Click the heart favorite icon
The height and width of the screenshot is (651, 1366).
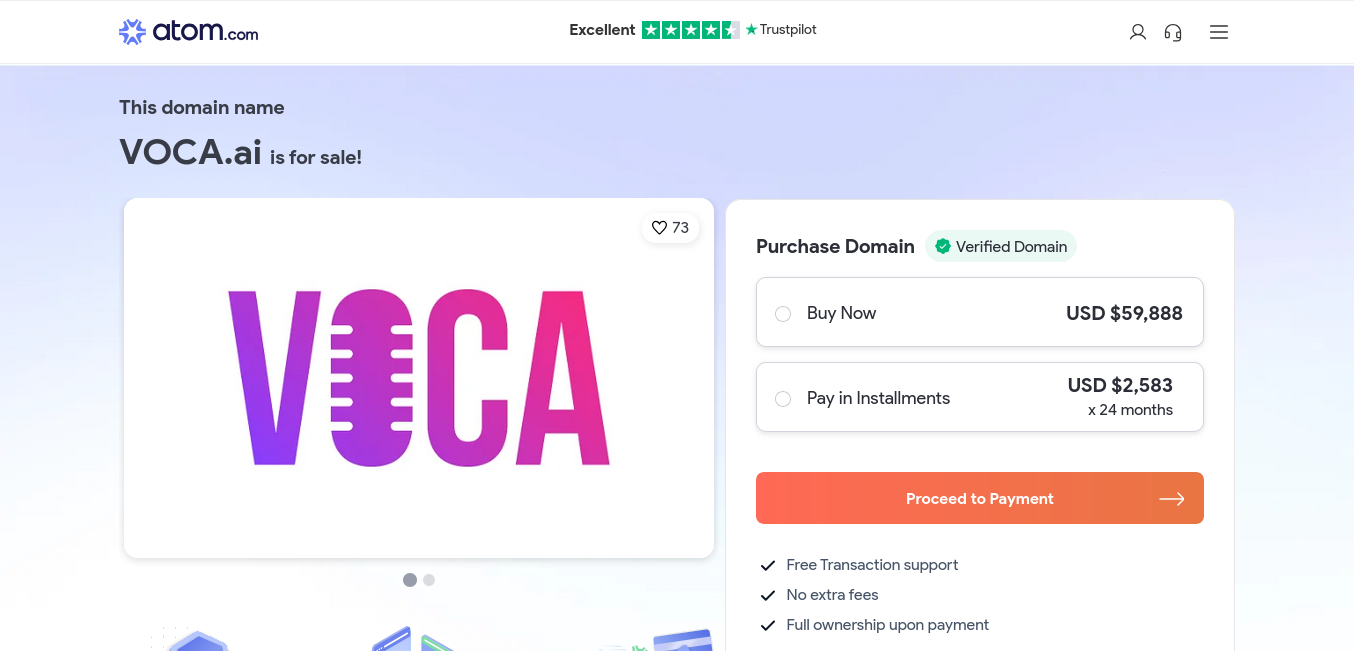(x=659, y=228)
